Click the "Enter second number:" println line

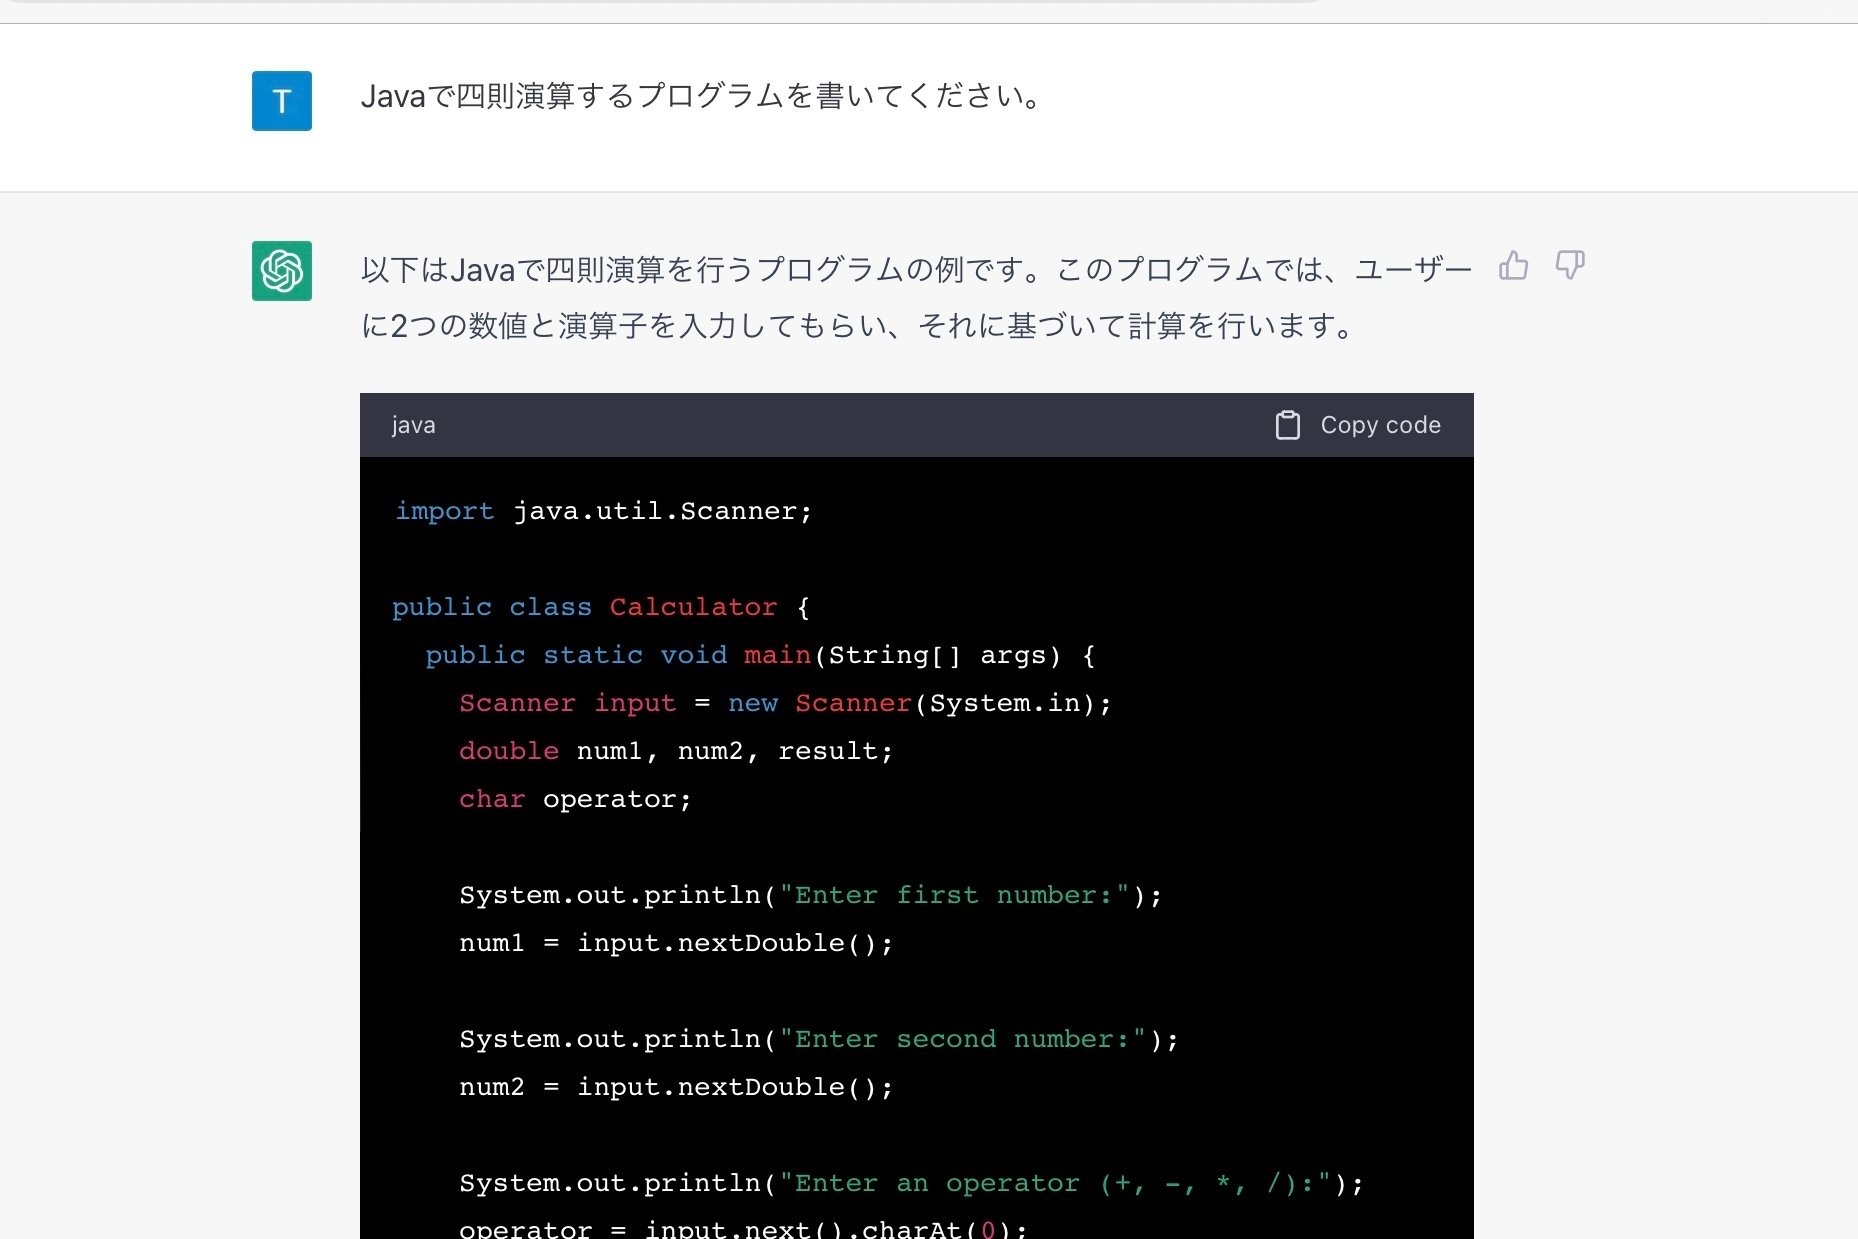pos(819,1039)
